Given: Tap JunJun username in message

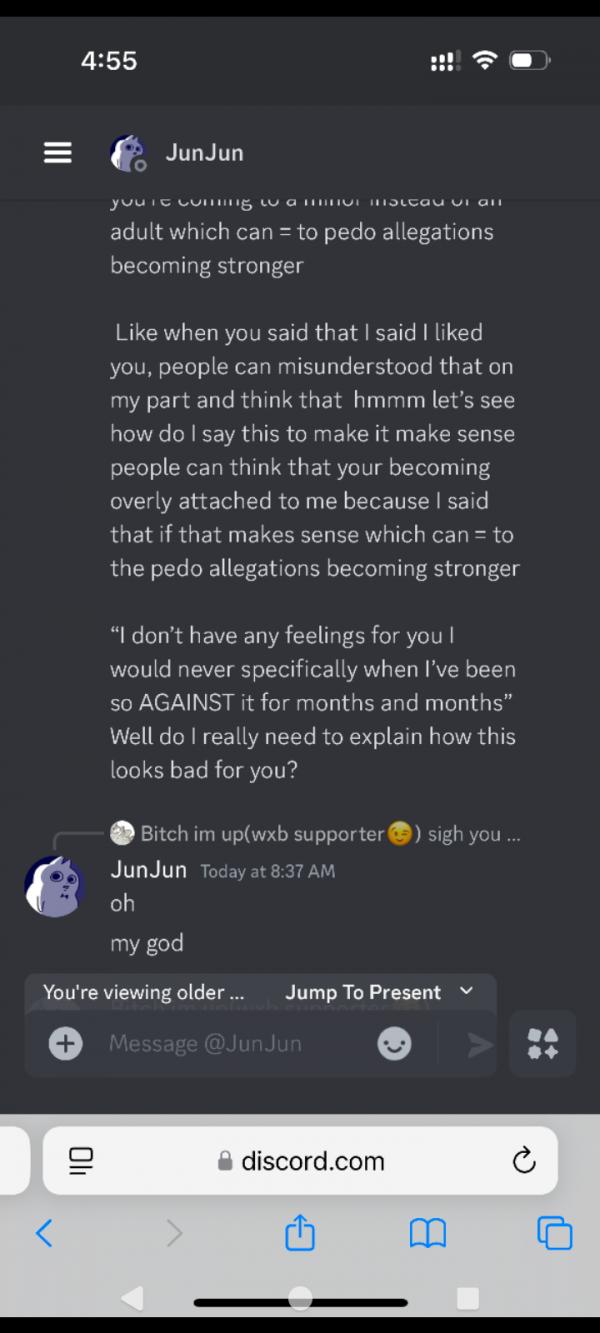Looking at the screenshot, I should (148, 869).
